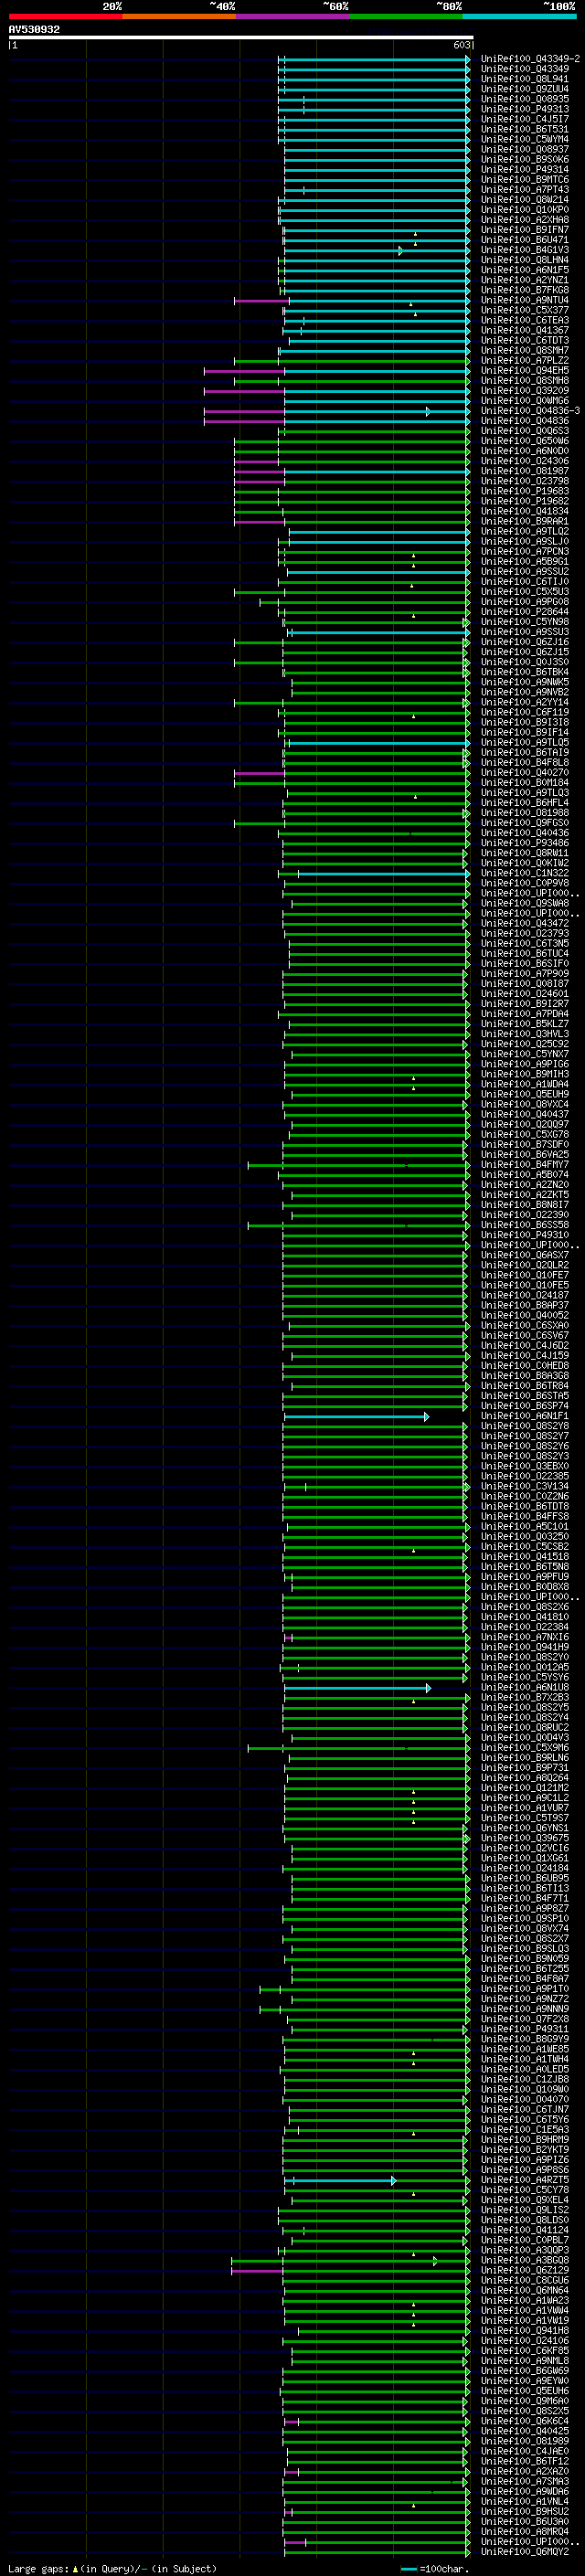Select hit UniRef100_A9NTU4
This screenshot has height=2576, width=585.
point(525,300)
